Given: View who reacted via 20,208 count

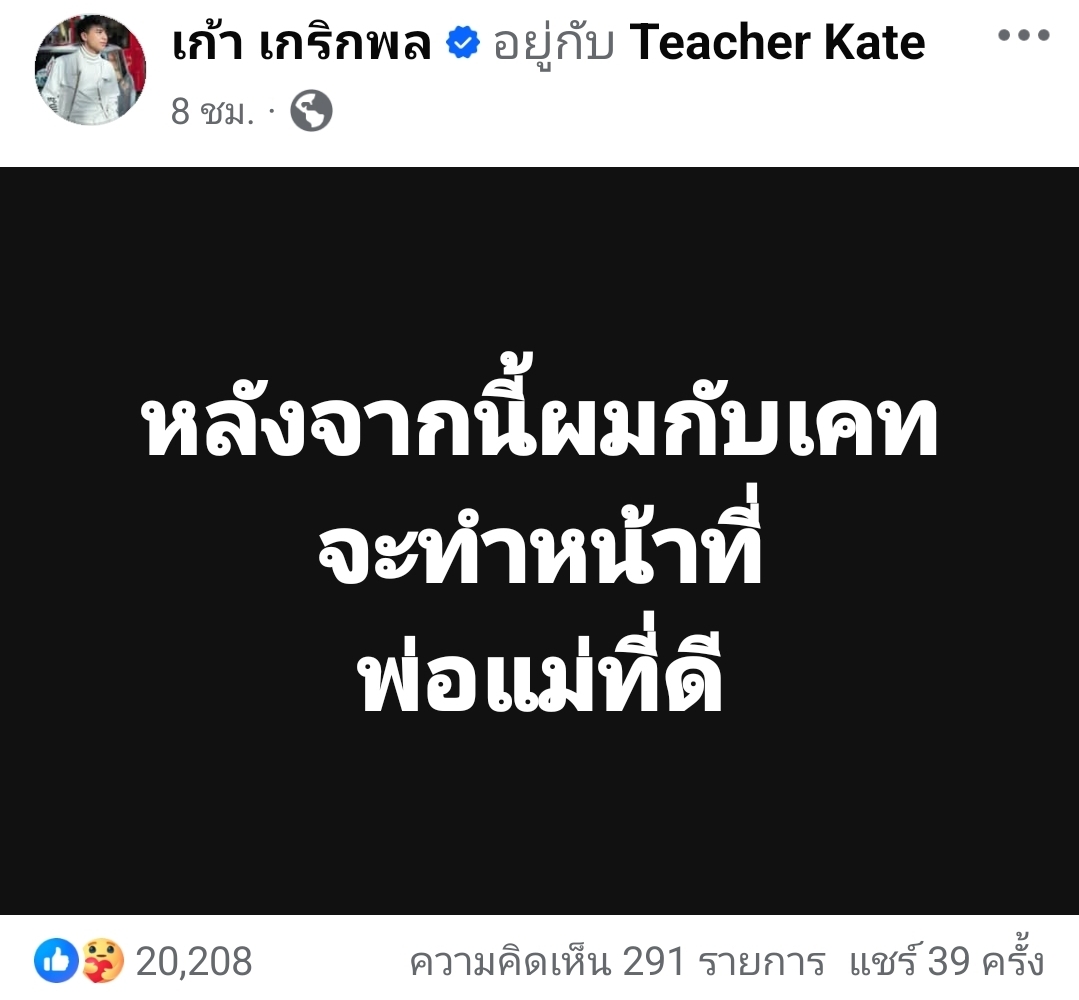Looking at the screenshot, I should point(194,961).
